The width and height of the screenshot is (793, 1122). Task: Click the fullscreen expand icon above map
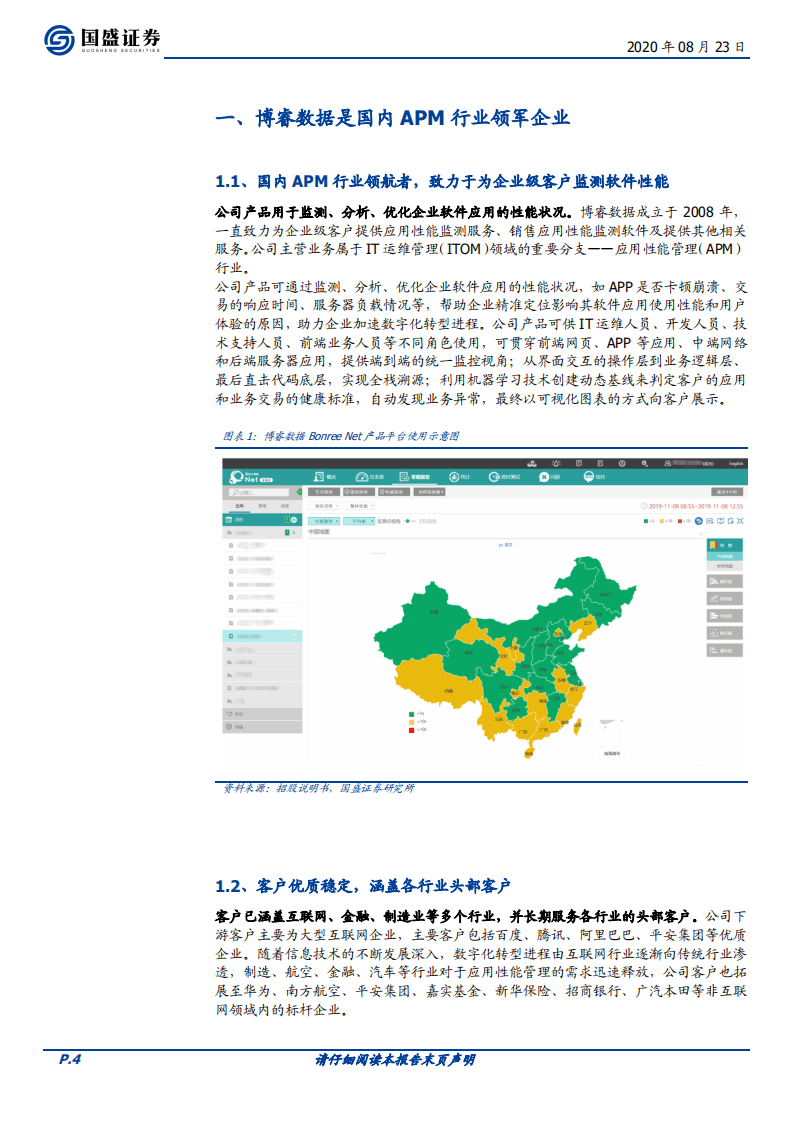740,521
